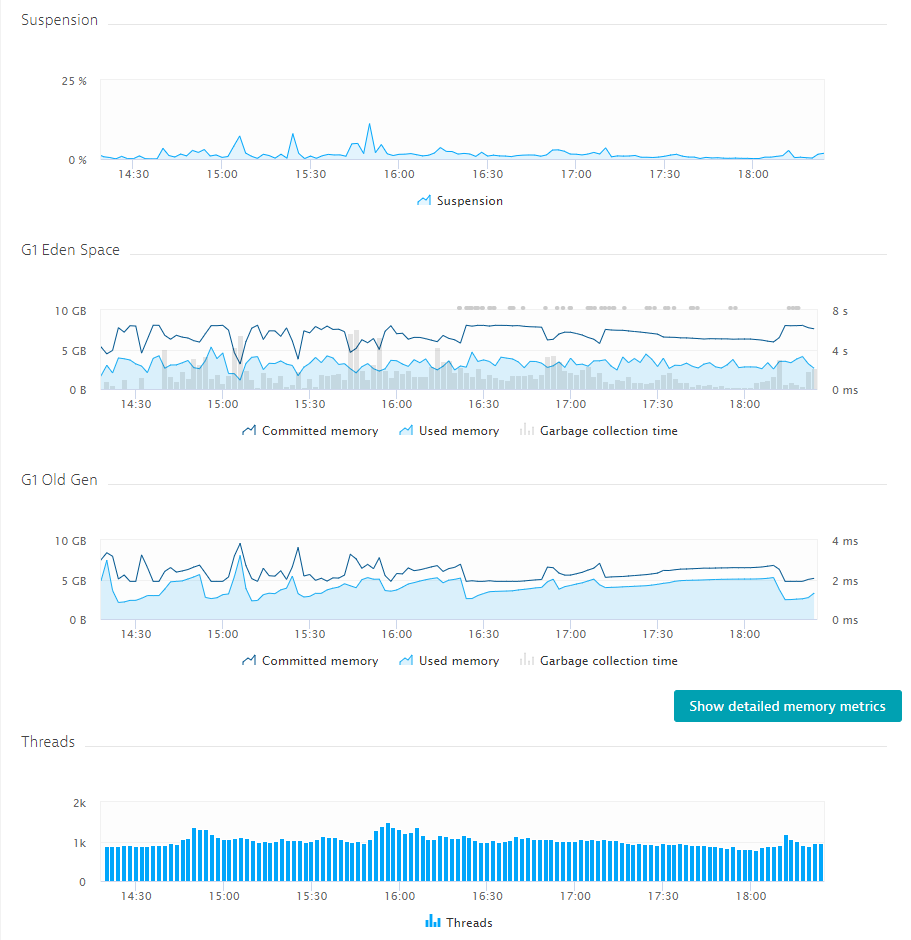Viewport: 911px width, 940px height.
Task: Click the Threads bar chart legend icon
Action: click(434, 921)
